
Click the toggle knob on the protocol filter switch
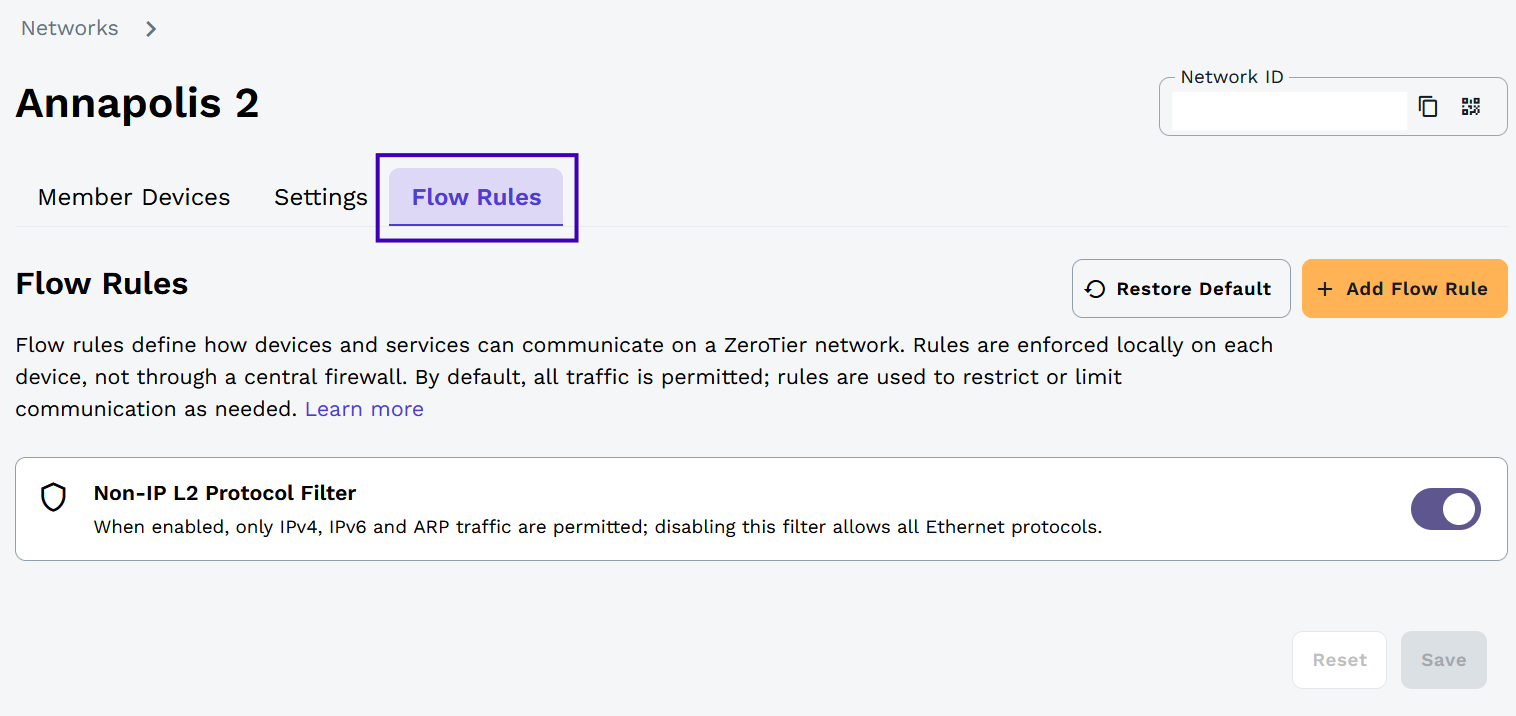click(1460, 509)
